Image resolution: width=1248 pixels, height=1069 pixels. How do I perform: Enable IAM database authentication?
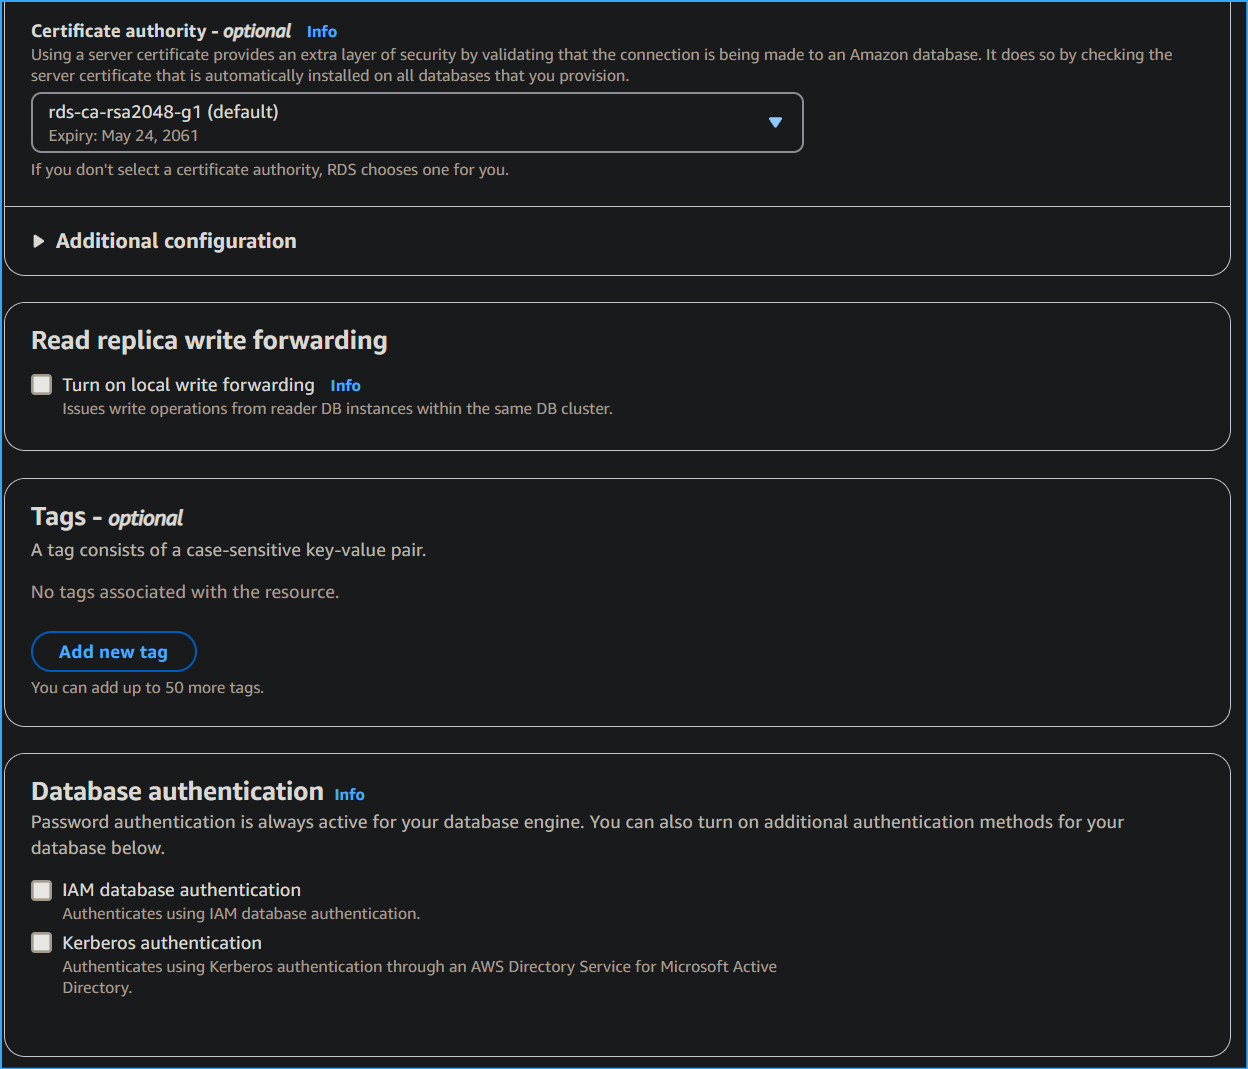tap(41, 889)
